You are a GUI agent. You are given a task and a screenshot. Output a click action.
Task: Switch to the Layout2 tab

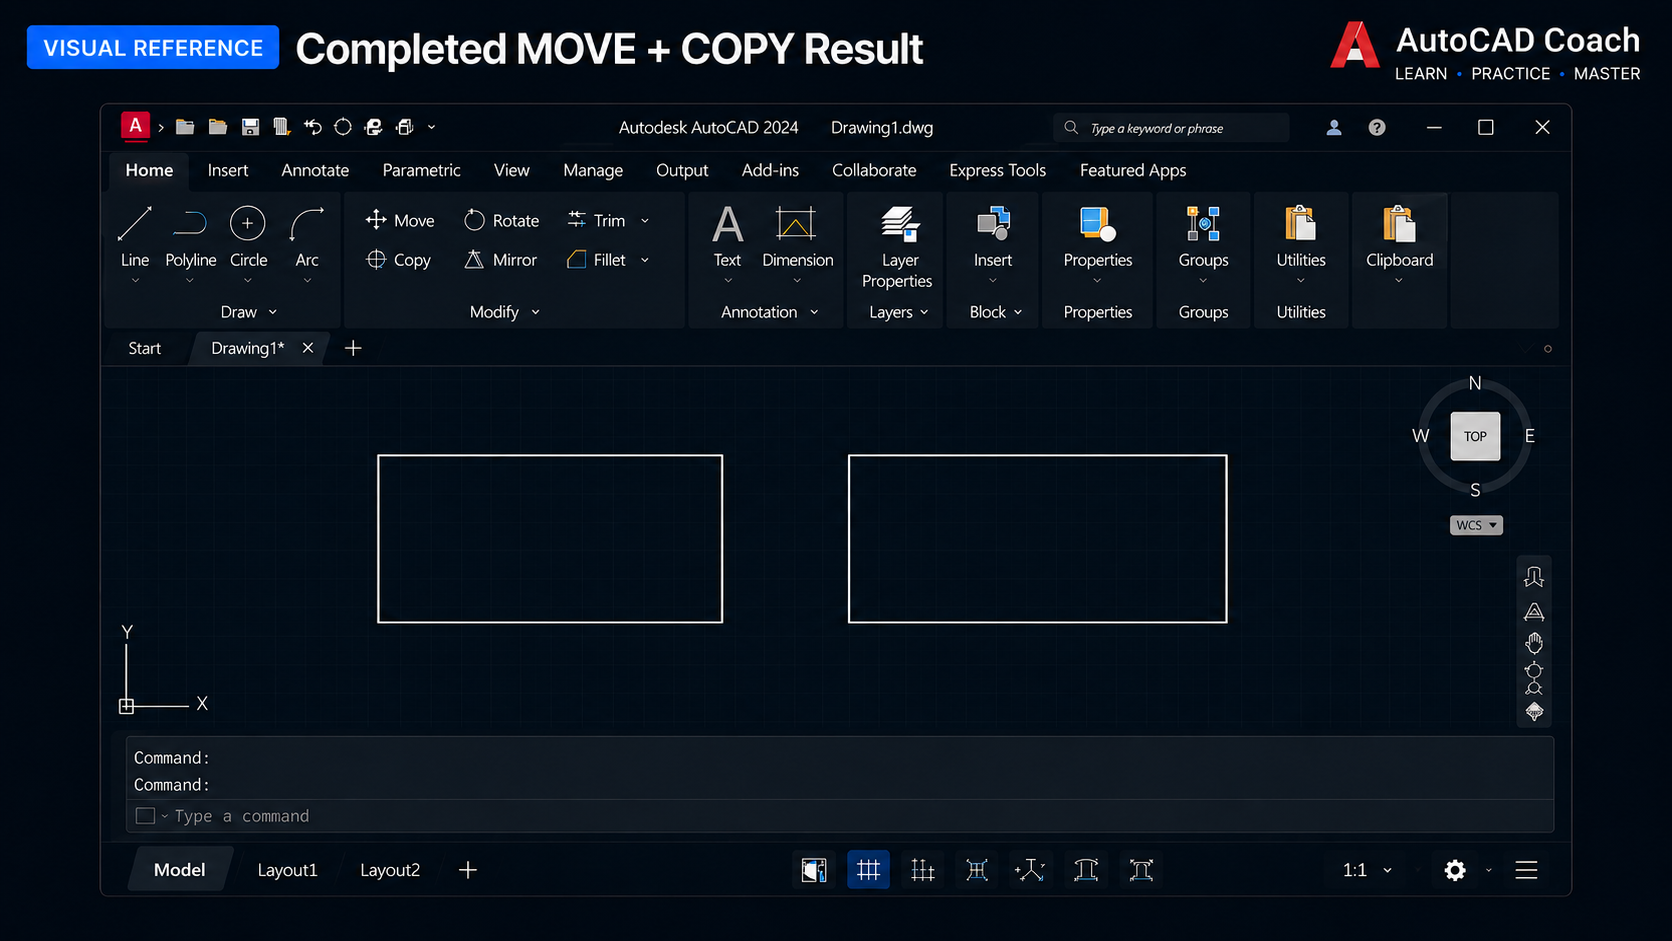[390, 870]
